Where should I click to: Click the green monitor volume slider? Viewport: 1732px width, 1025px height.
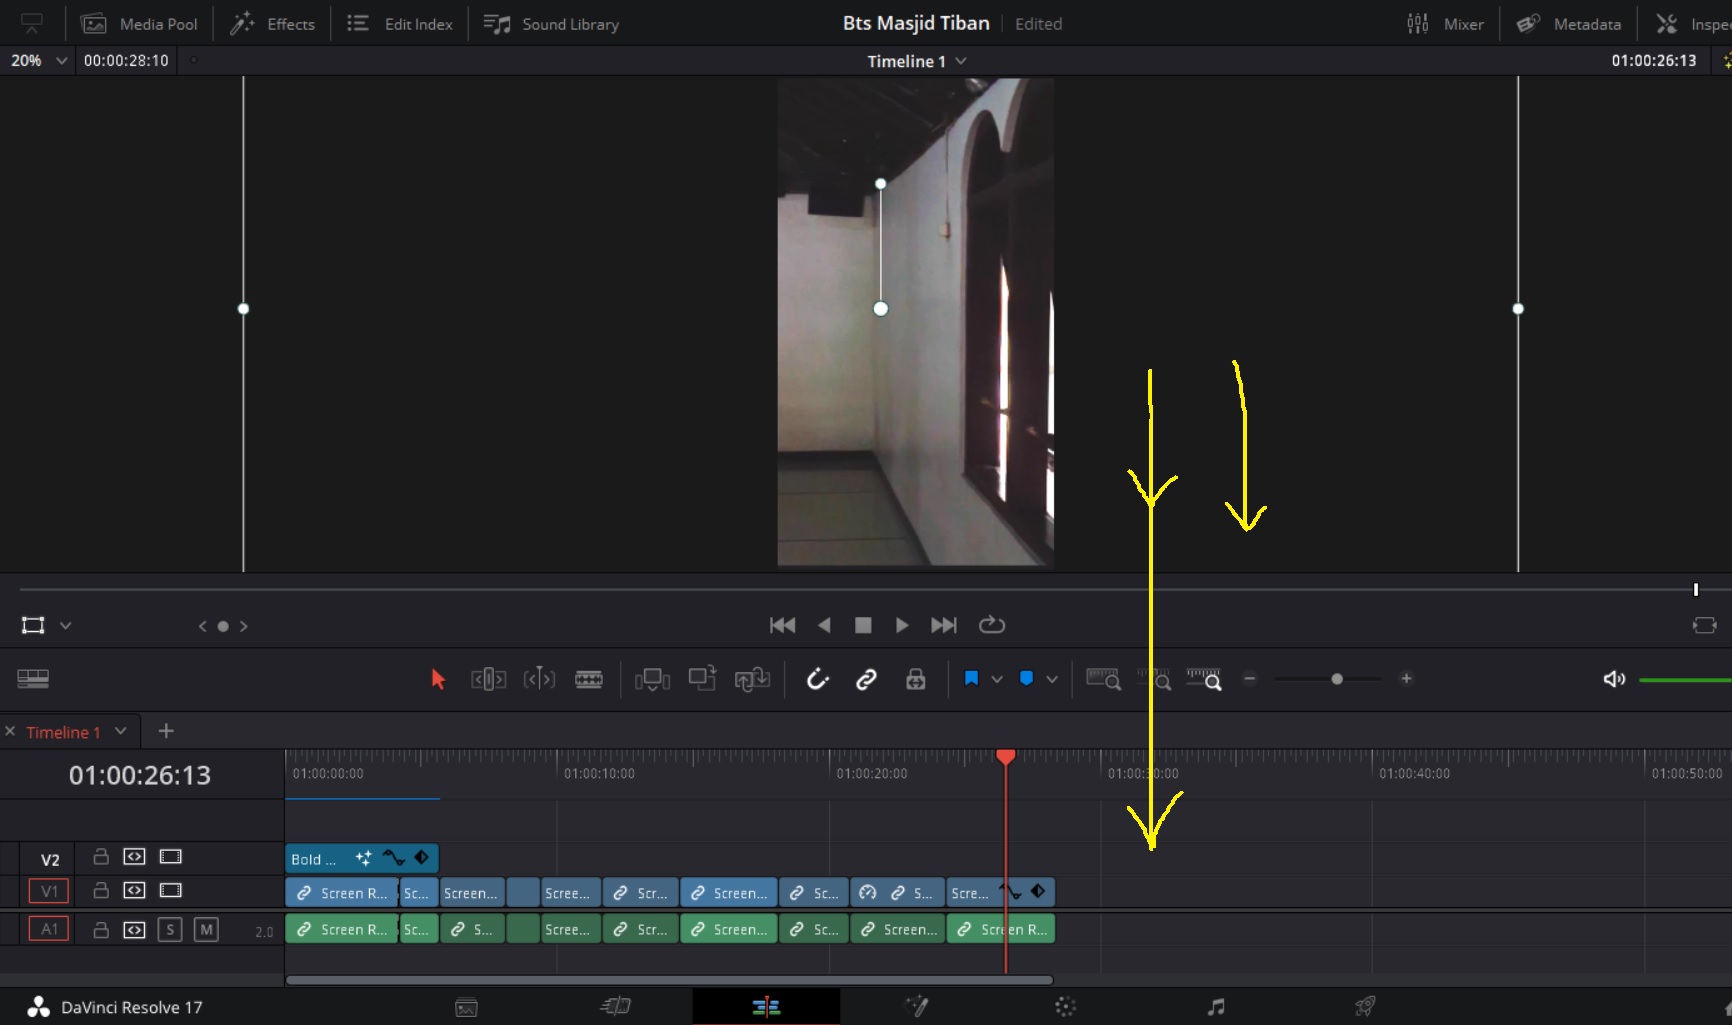click(1685, 680)
